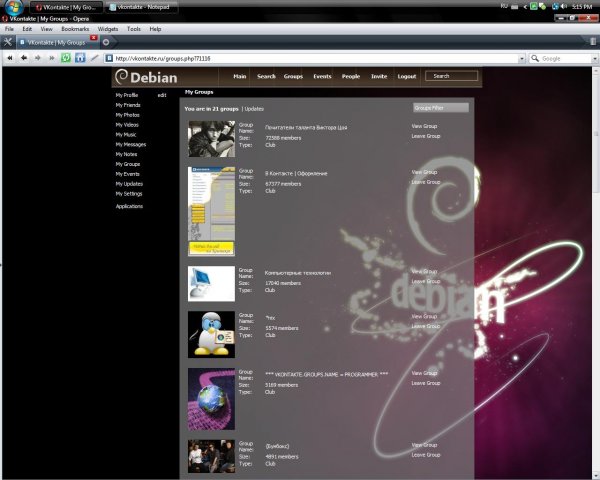Open My Photos in sidebar
This screenshot has height=480, width=600.
tap(127, 115)
